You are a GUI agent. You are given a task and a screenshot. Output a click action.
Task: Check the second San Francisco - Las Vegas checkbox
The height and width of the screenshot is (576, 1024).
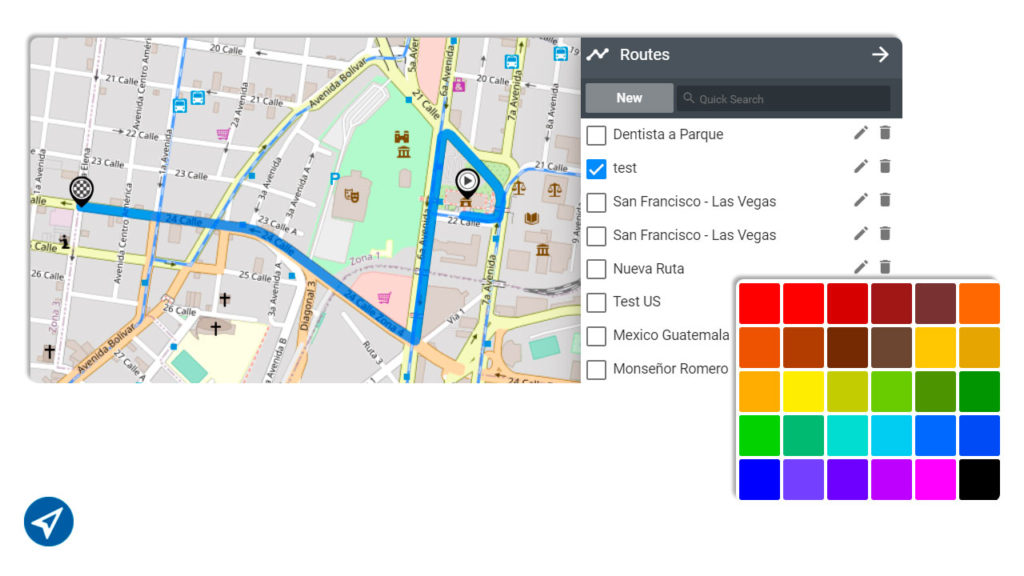click(596, 236)
